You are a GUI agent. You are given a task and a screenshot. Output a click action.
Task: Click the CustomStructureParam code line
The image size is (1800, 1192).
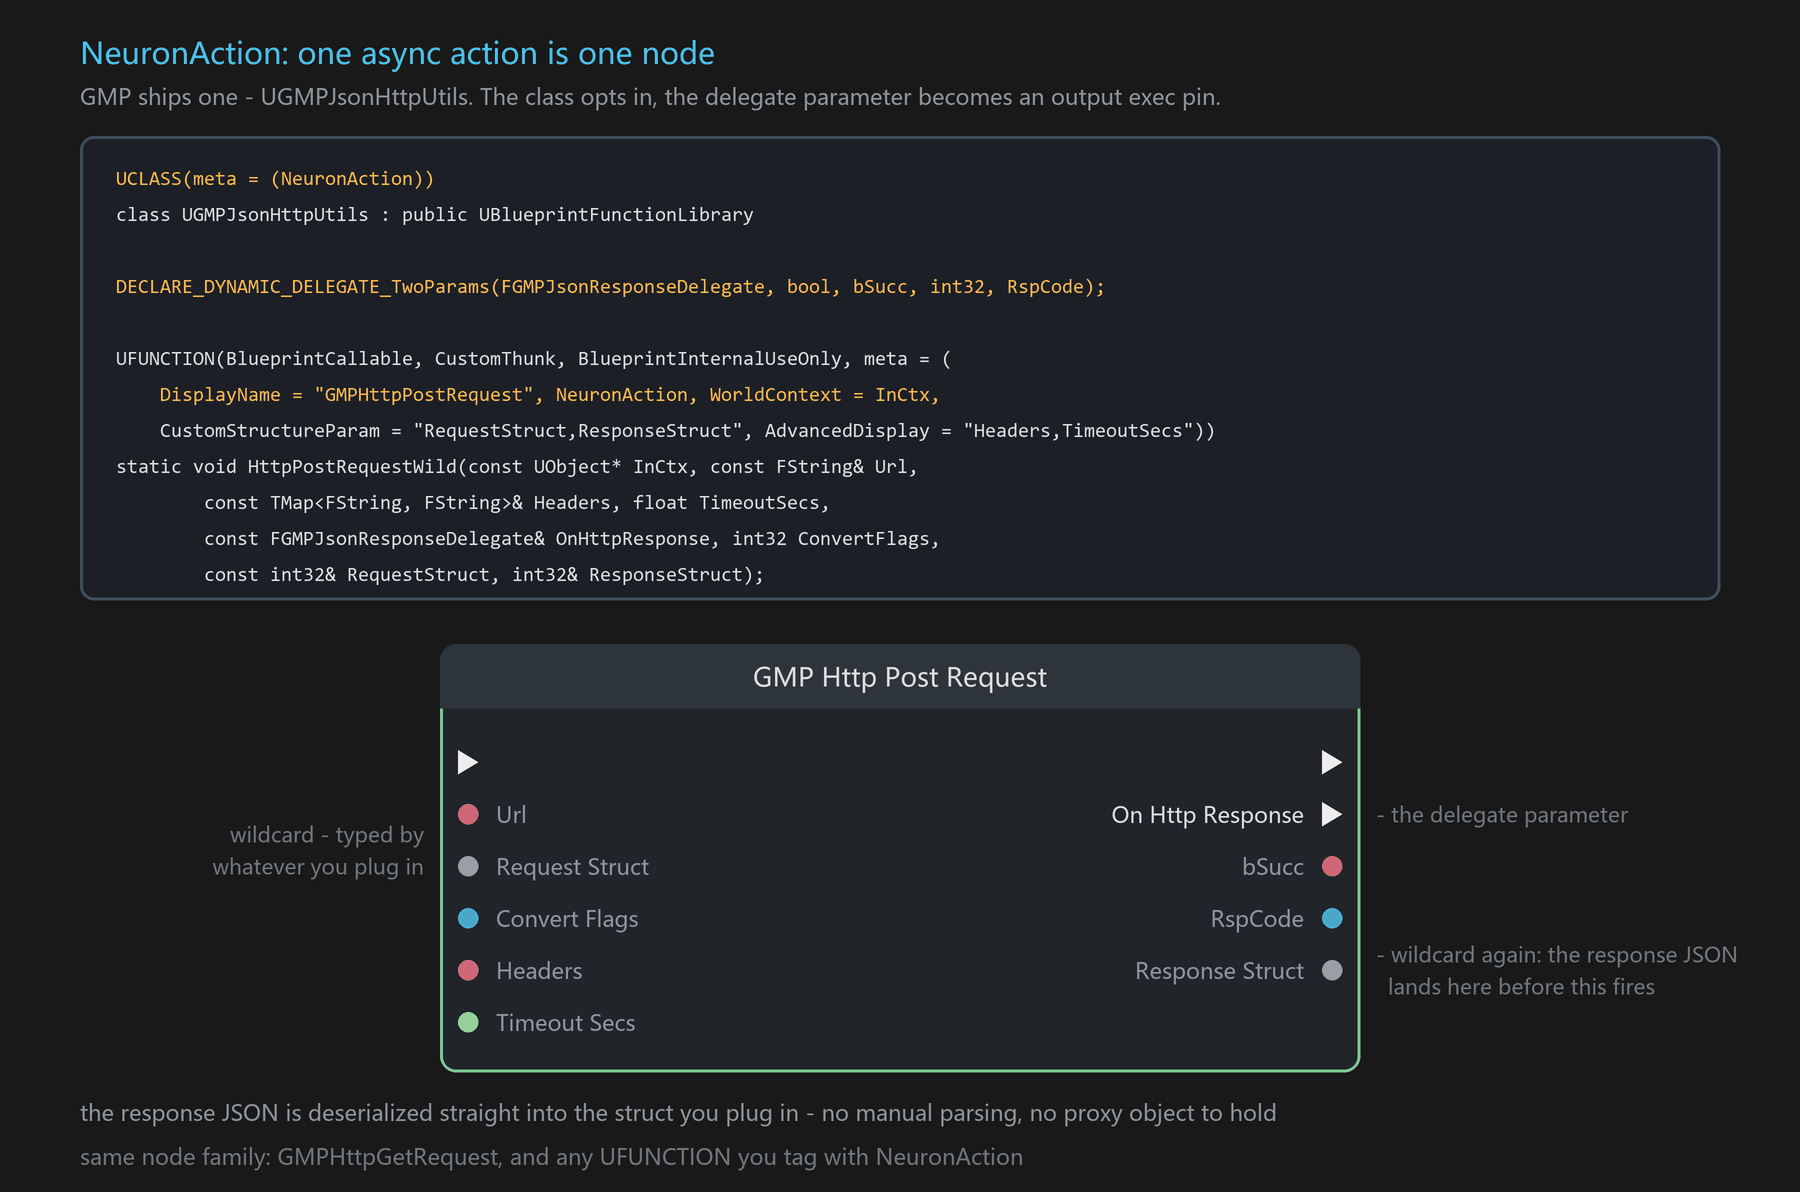pos(687,430)
